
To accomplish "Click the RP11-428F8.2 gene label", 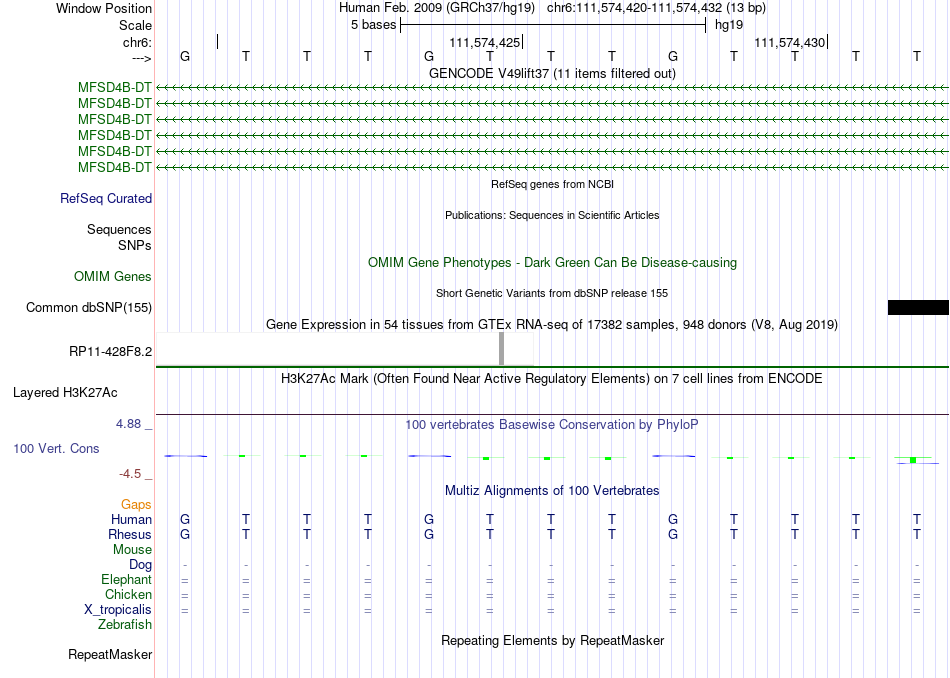I will coord(110,351).
